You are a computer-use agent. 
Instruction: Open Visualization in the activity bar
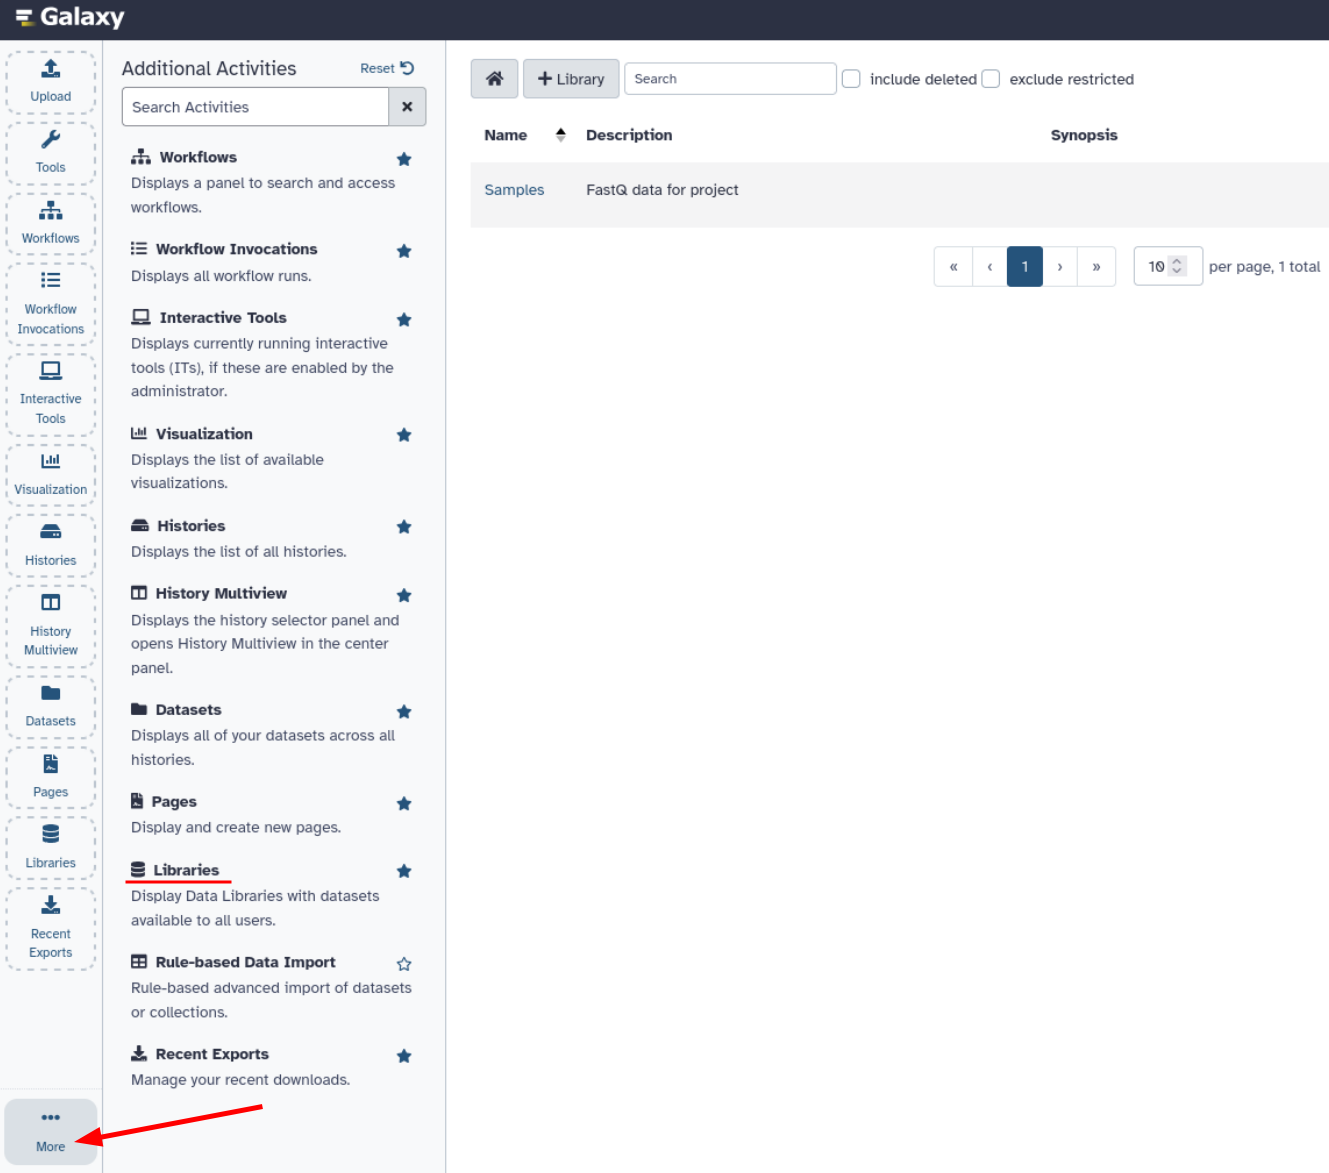point(50,474)
